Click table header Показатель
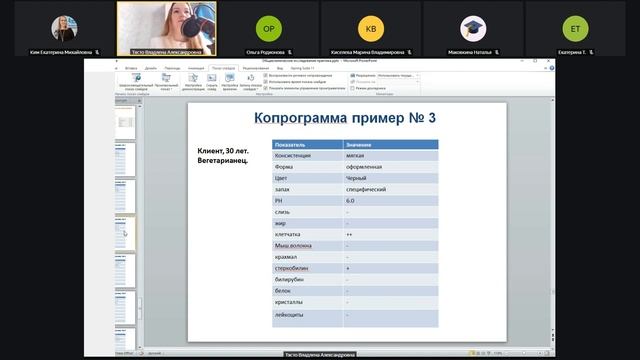 pos(307,144)
